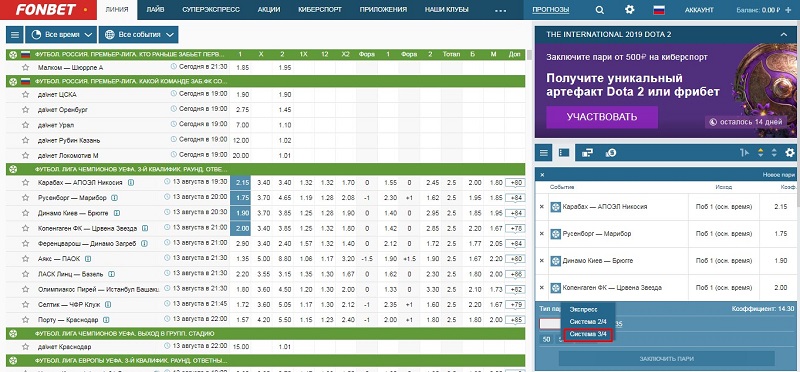
Task: Open the coin money icon in coupon toolbar
Action: tap(611, 152)
